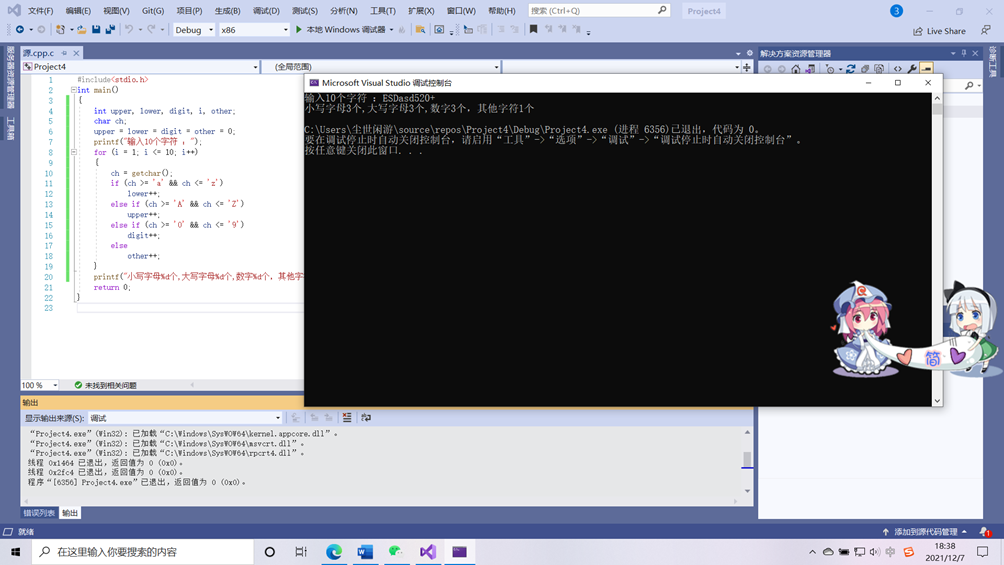Open the Debug configuration dropdown

click(193, 29)
